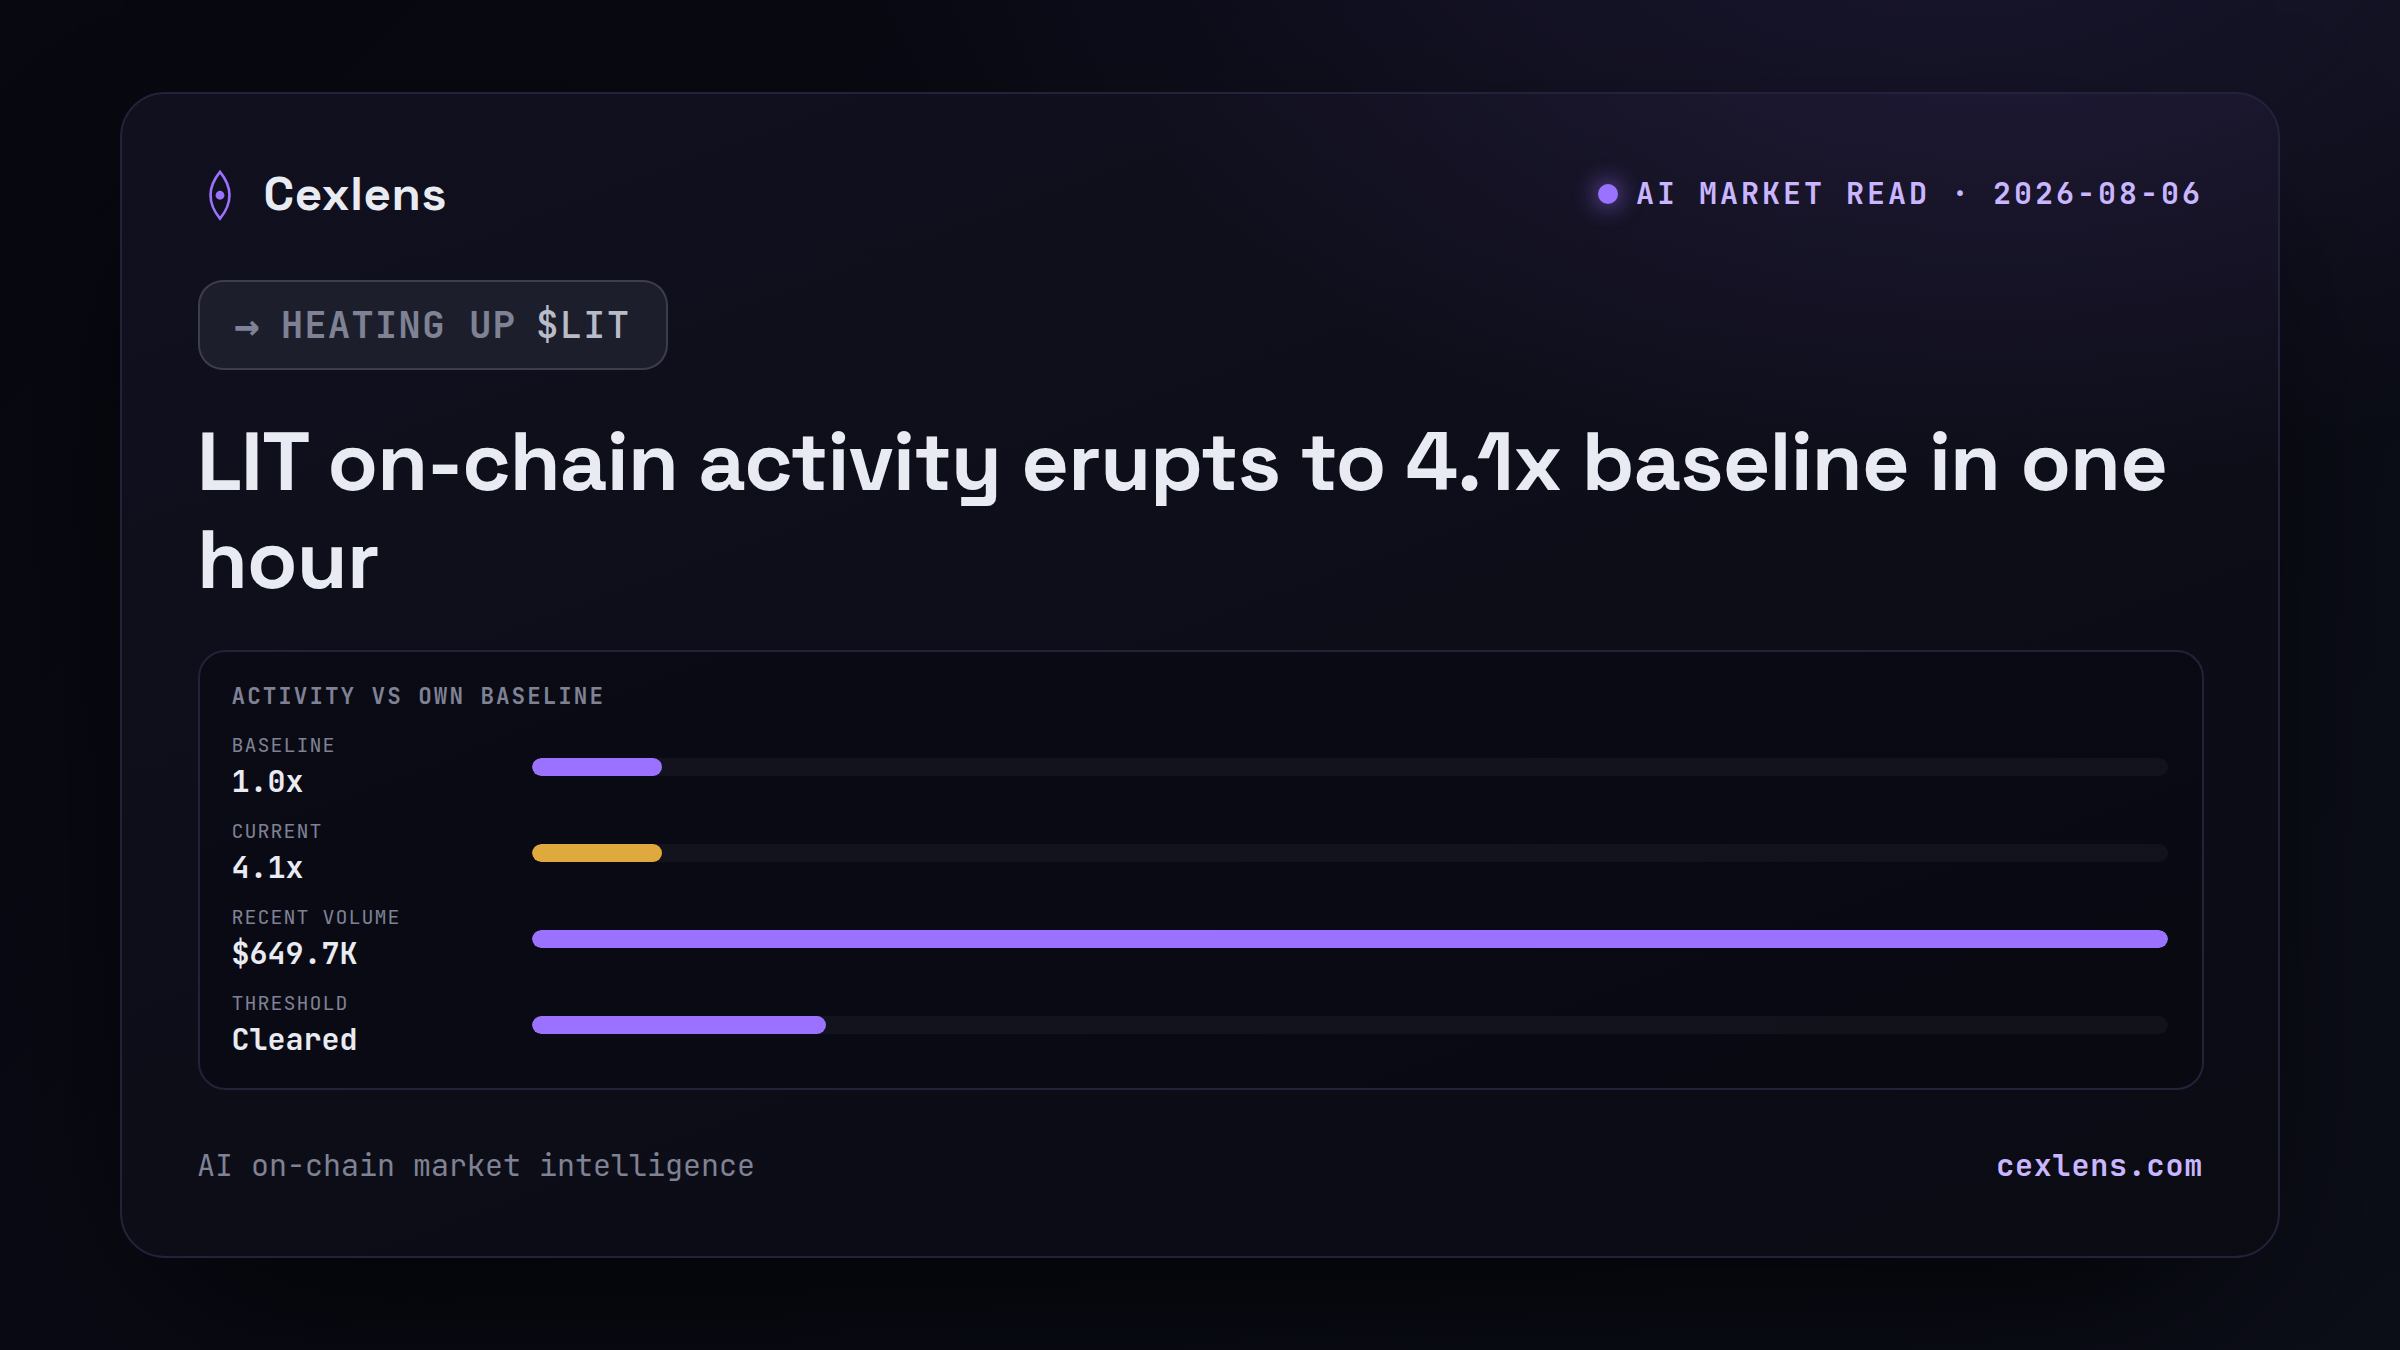Visit the cexlens.com link

pos(2099,1166)
